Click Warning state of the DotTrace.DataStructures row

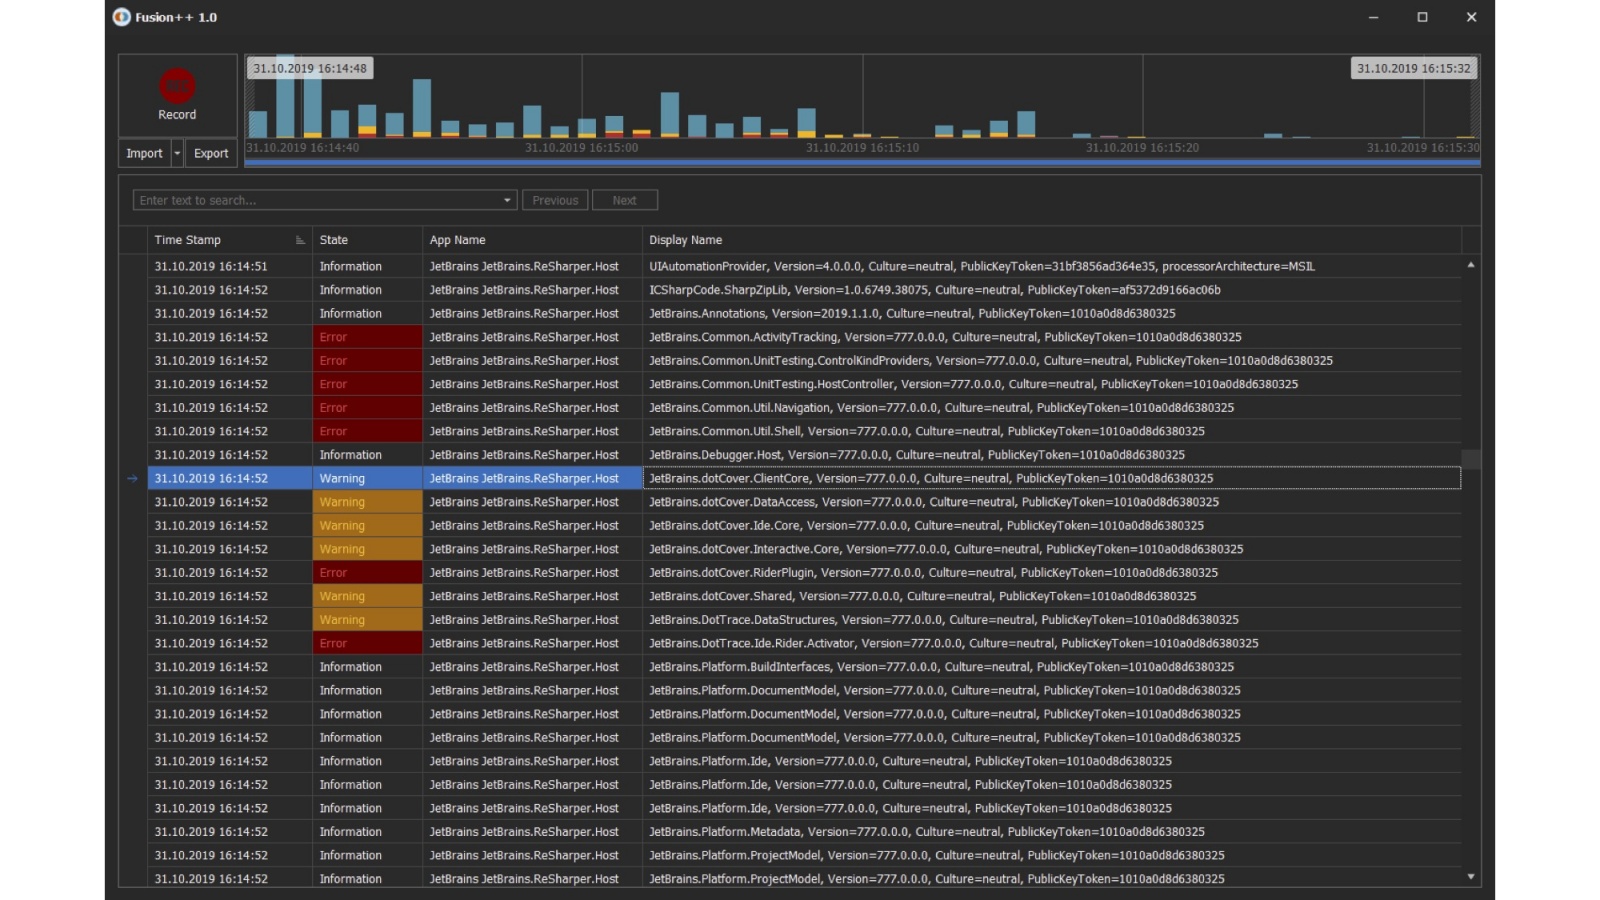click(367, 620)
